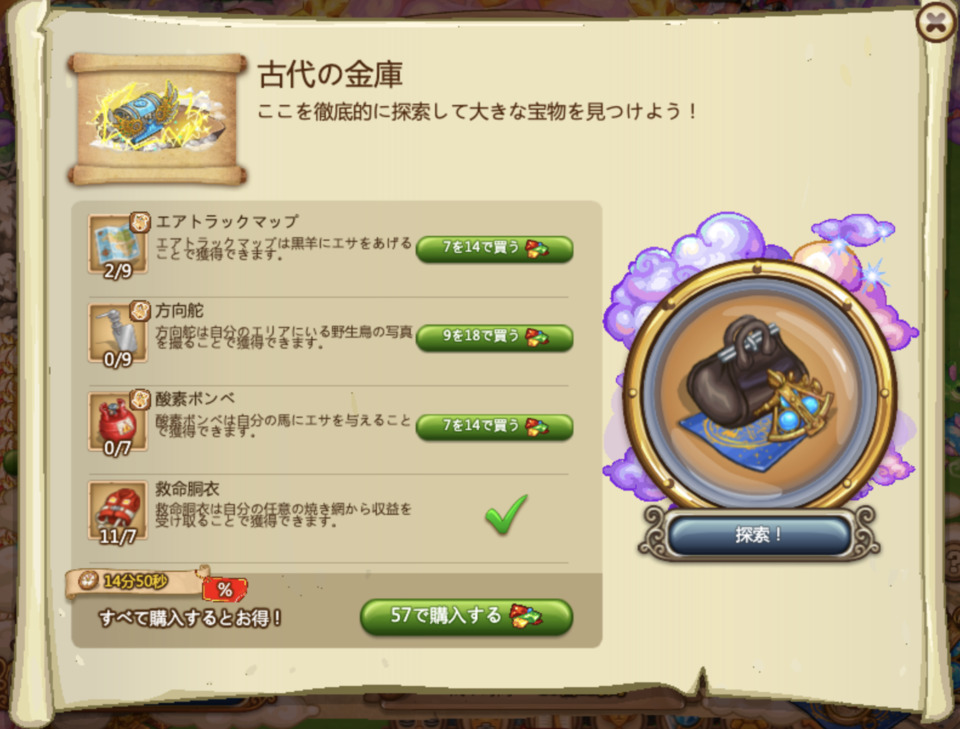
Task: Click the 救命胴衣 life jacket icon
Action: point(118,511)
